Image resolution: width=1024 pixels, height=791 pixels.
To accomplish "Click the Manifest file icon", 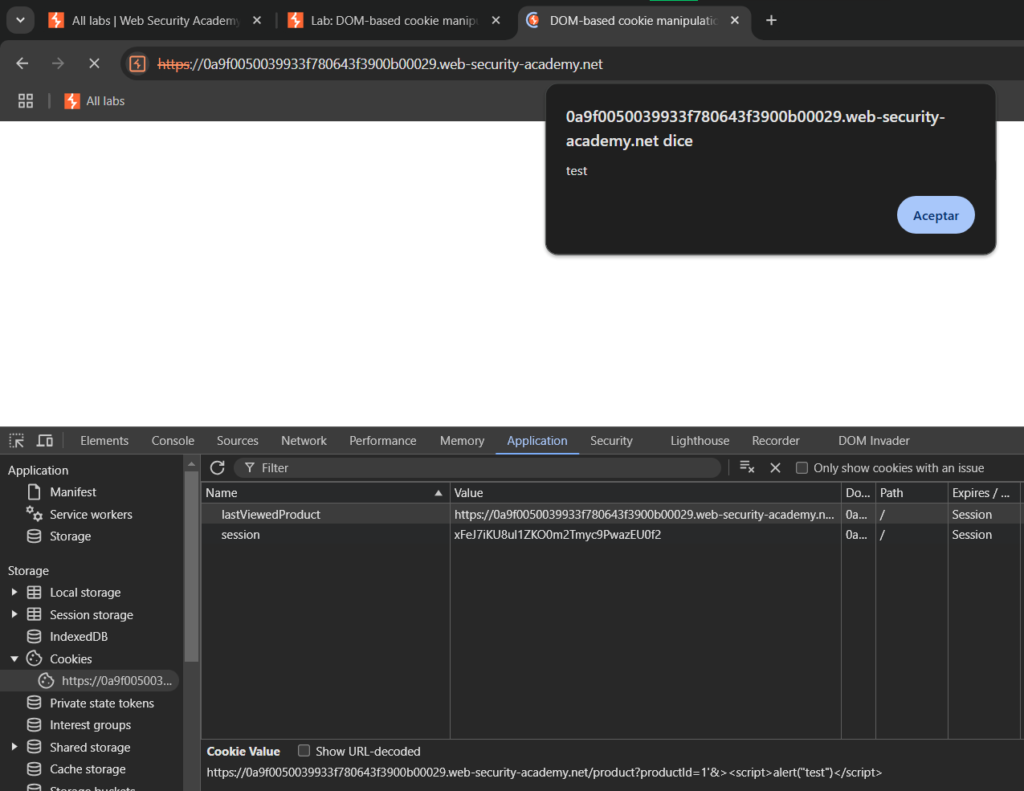I will [34, 492].
